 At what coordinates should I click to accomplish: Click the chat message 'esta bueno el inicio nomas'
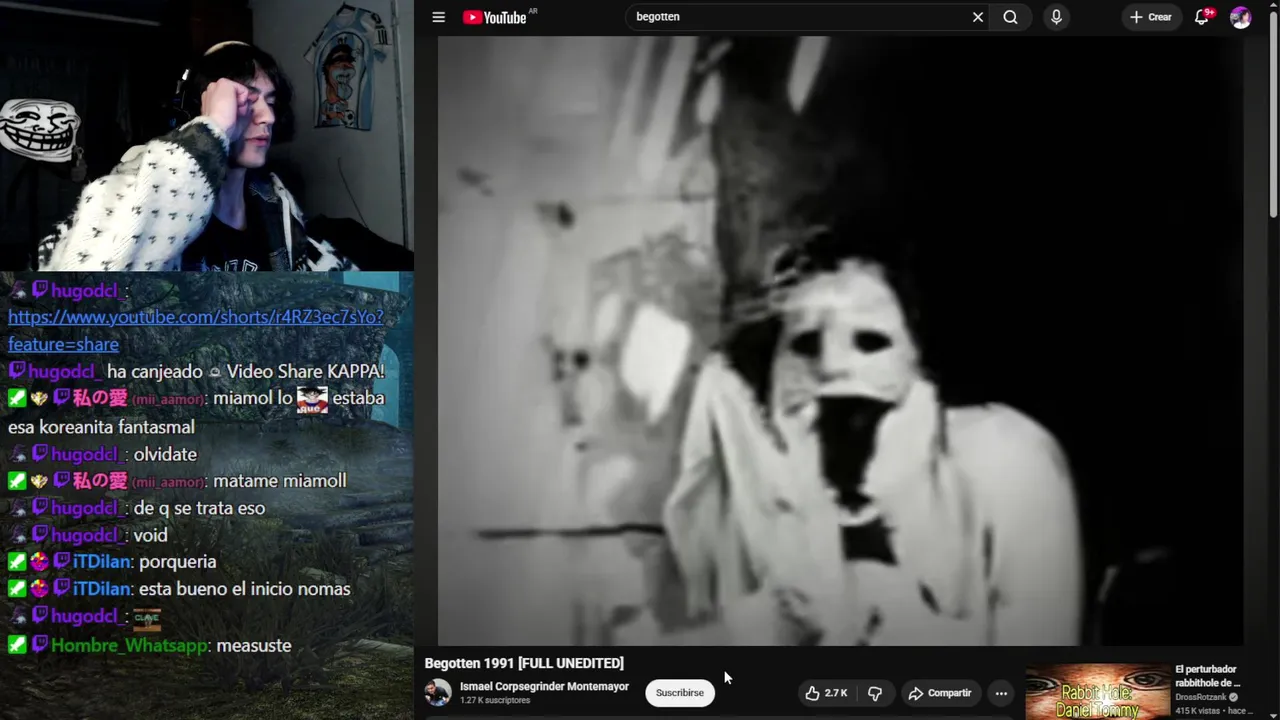pyautogui.click(x=244, y=589)
